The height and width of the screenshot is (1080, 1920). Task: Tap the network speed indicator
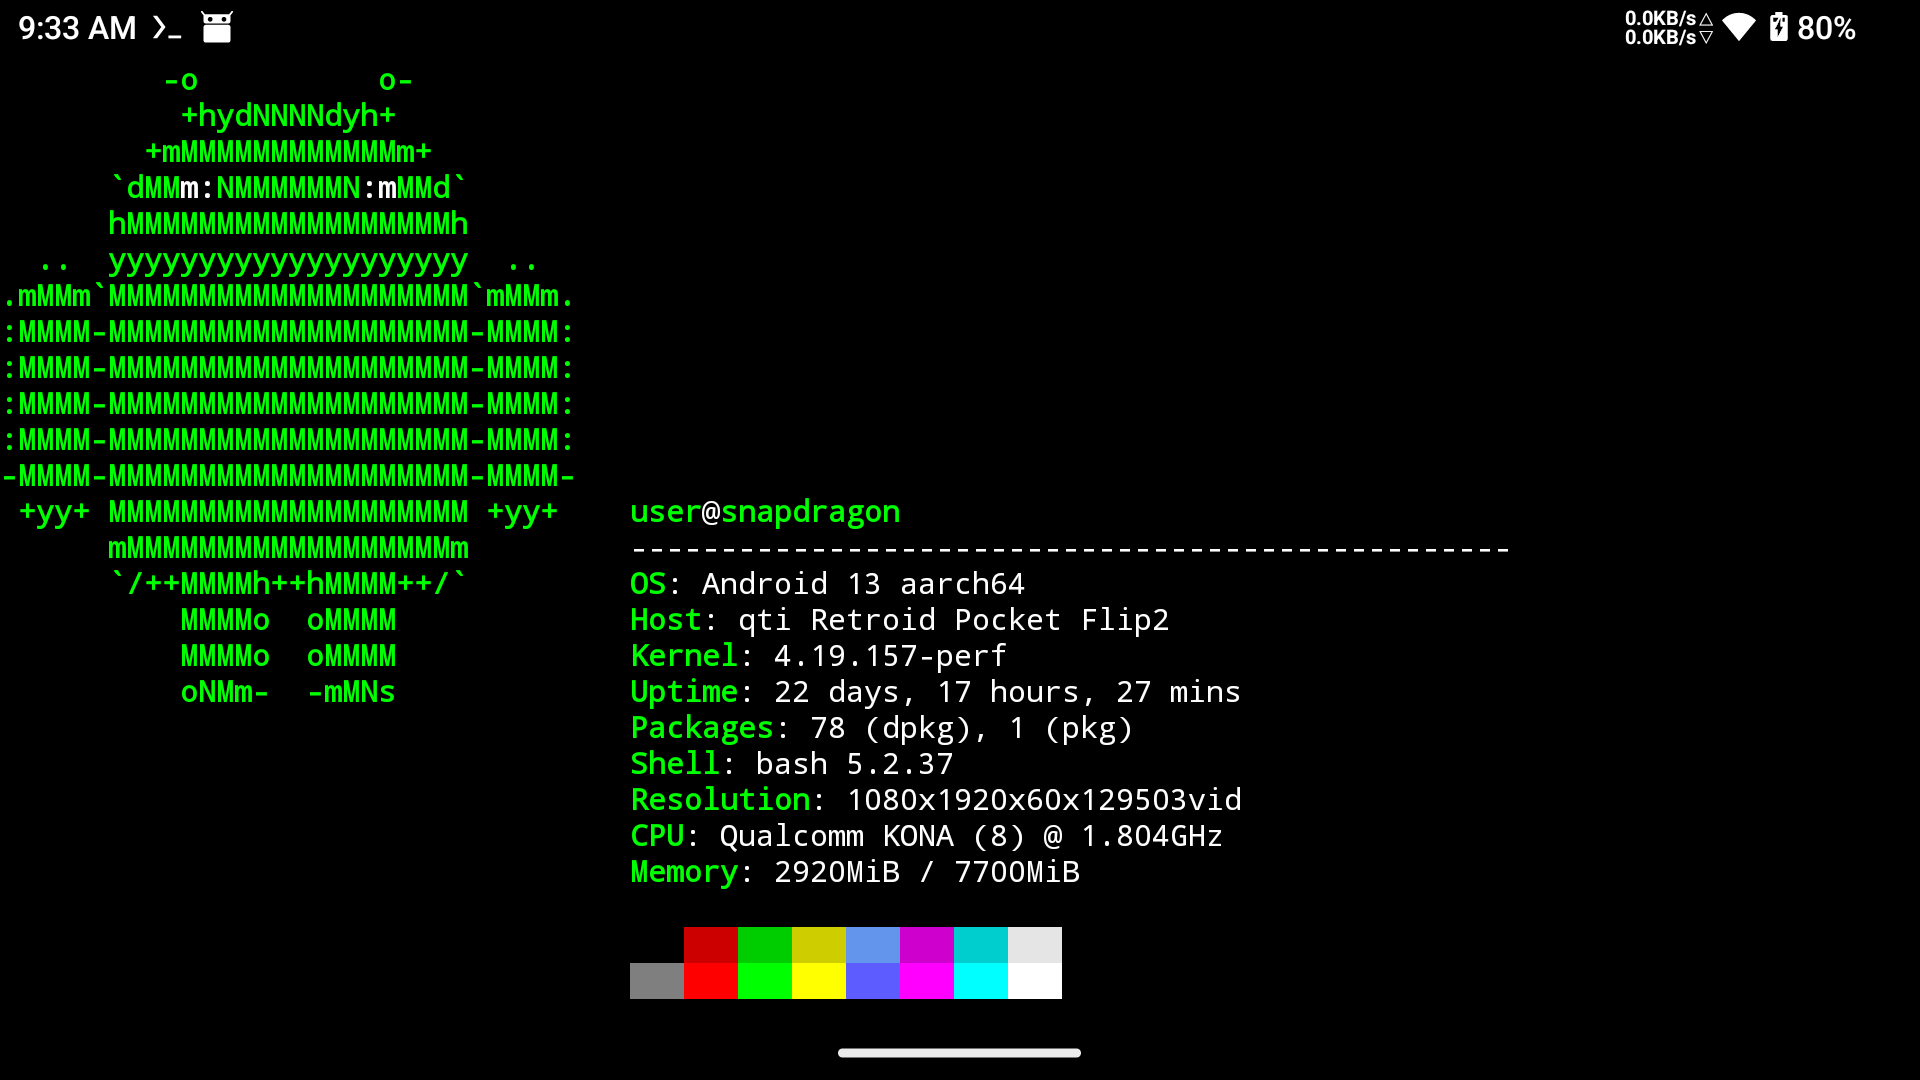(x=1669, y=28)
